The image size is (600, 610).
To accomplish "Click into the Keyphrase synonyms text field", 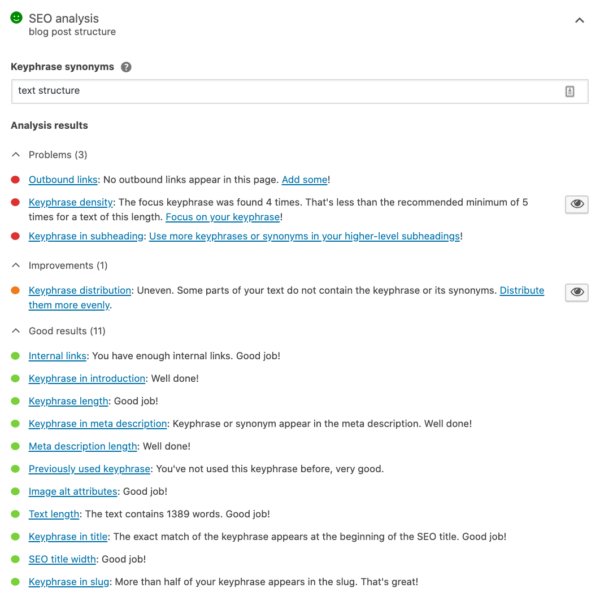I will pyautogui.click(x=300, y=91).
